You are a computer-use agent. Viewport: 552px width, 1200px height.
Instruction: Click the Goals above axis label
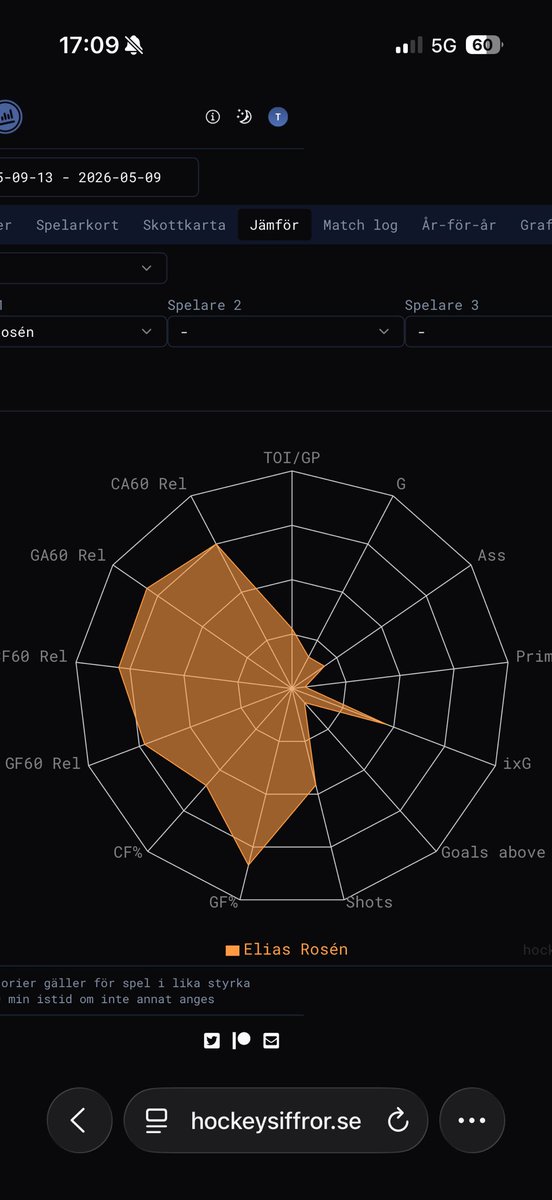click(x=493, y=852)
